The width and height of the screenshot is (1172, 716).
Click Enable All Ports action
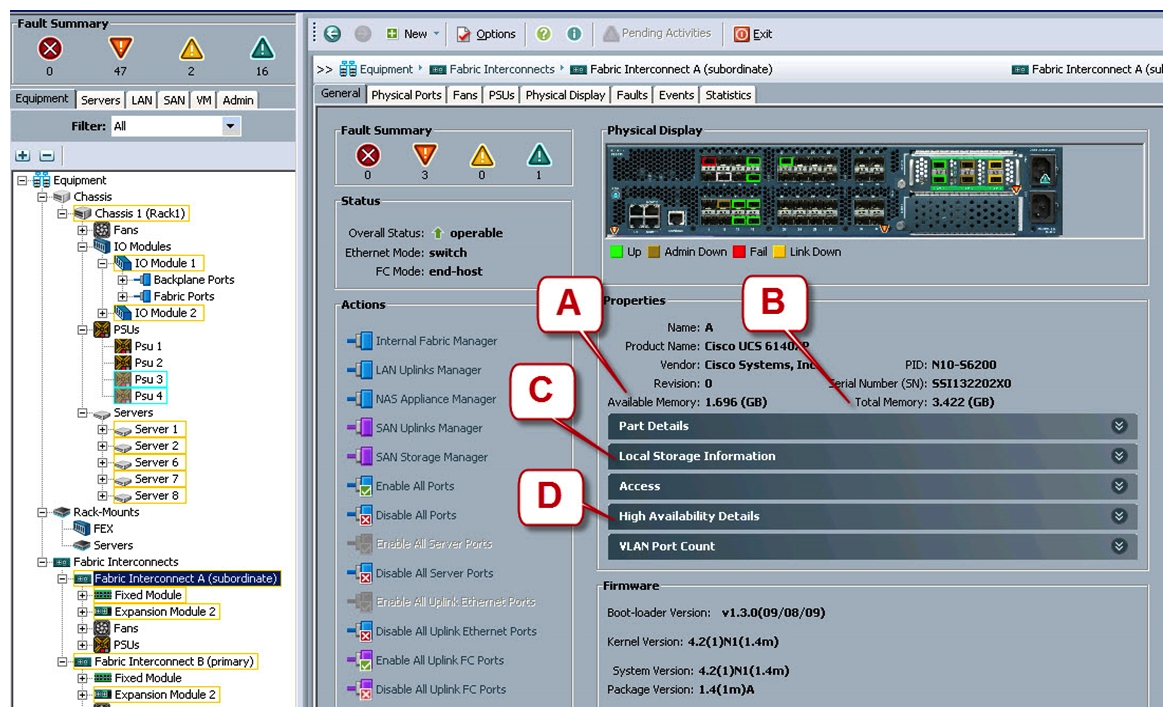tap(401, 487)
